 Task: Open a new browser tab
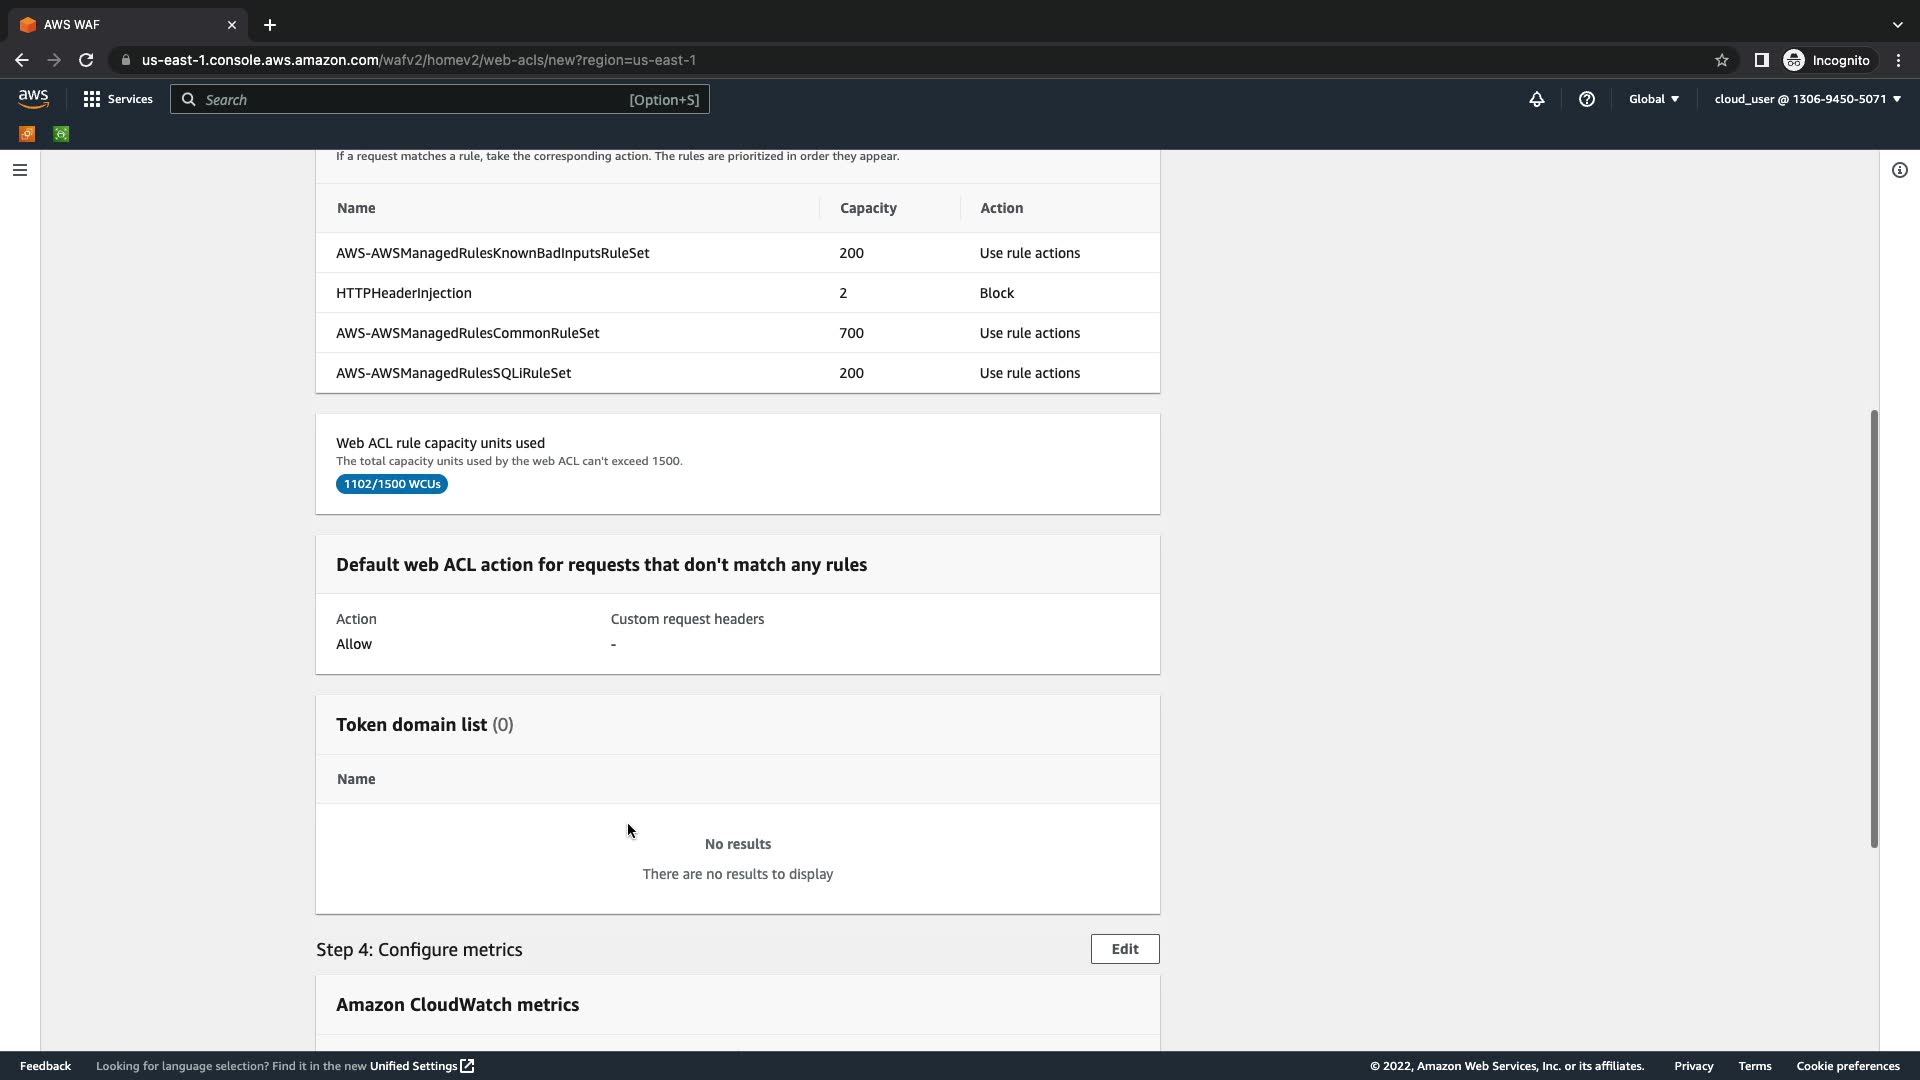tap(270, 24)
